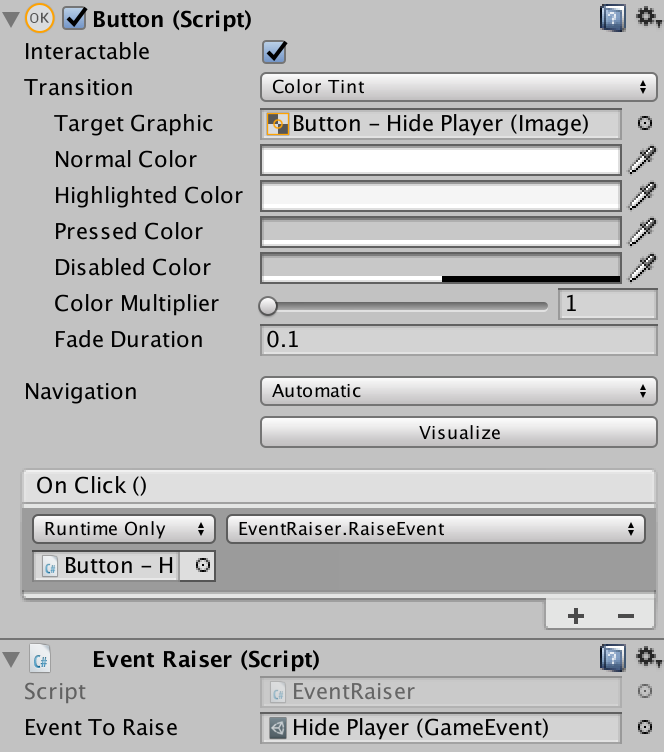The width and height of the screenshot is (664, 752).
Task: Collapse the Event Raiser (Script) foldout
Action: pos(11,659)
